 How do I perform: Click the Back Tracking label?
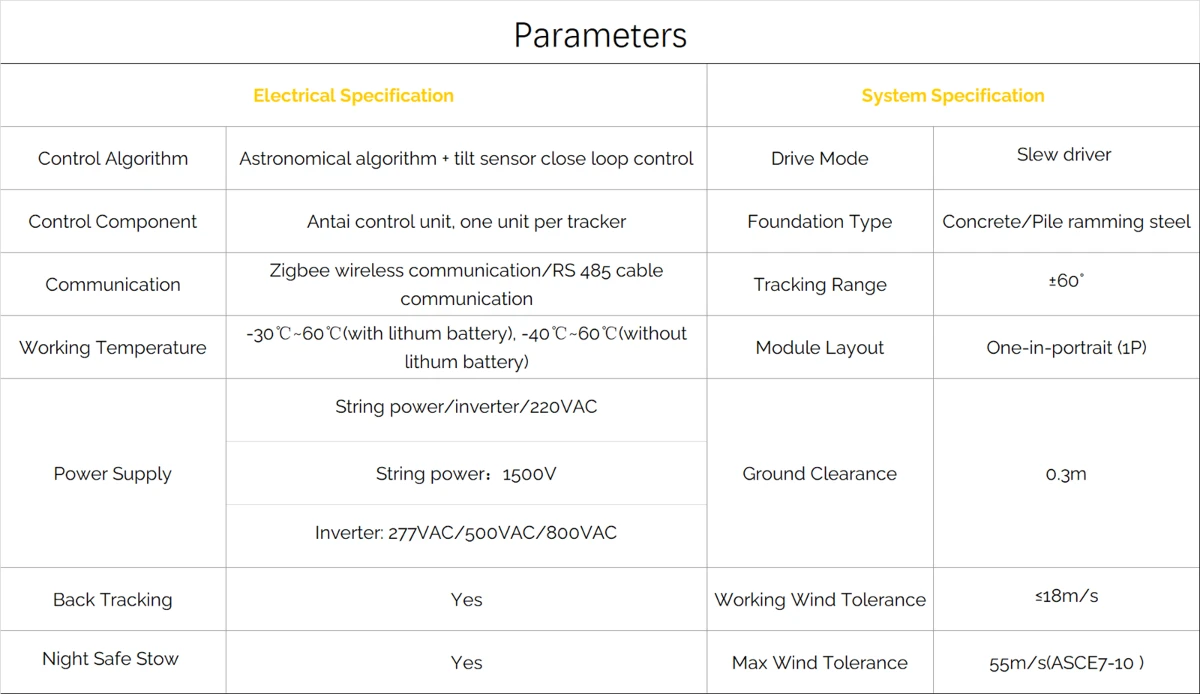(113, 599)
